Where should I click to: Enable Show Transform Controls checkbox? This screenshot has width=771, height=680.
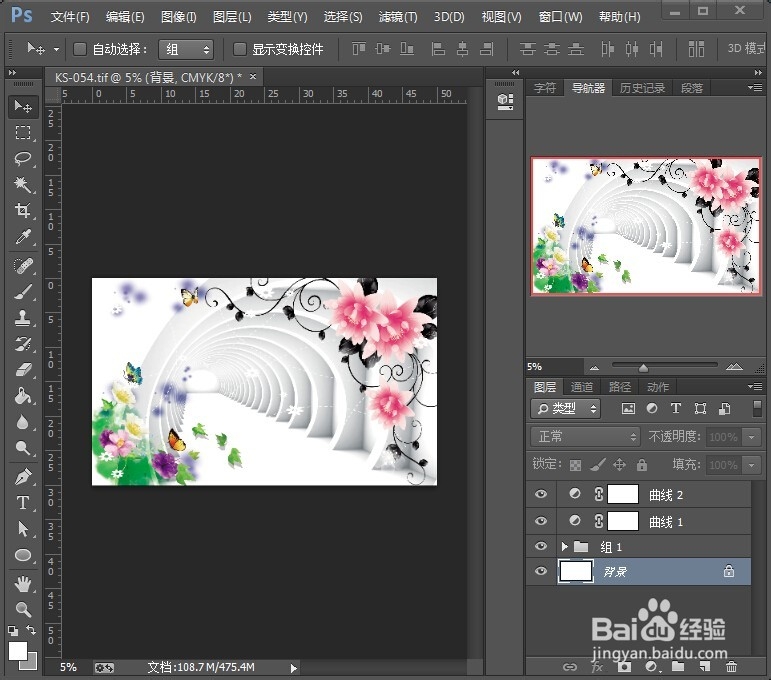point(239,49)
